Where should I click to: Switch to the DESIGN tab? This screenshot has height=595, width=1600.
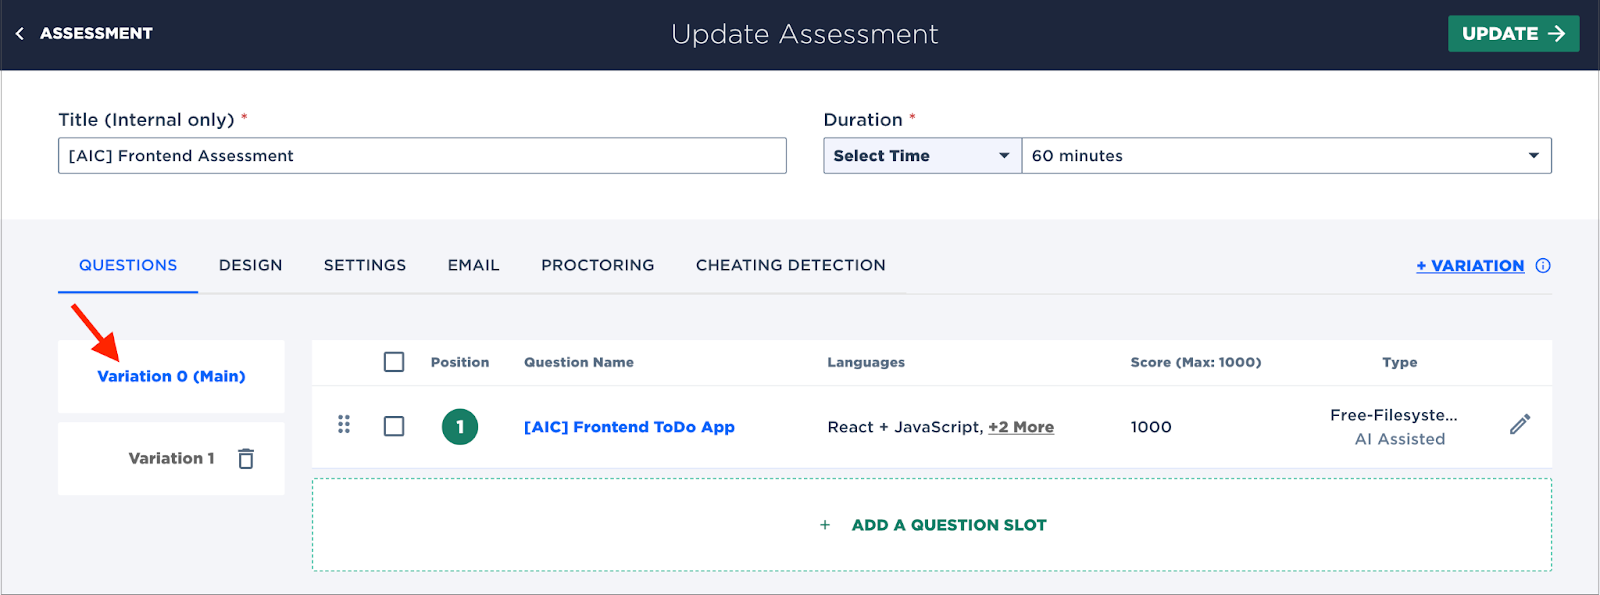coord(251,265)
